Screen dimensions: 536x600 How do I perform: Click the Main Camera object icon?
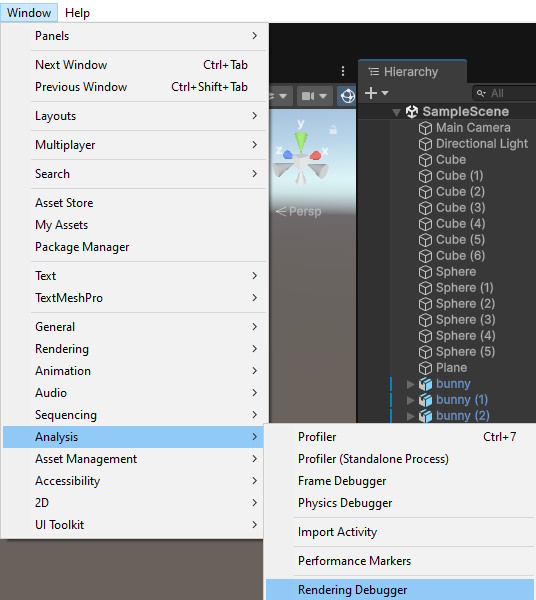tap(425, 128)
